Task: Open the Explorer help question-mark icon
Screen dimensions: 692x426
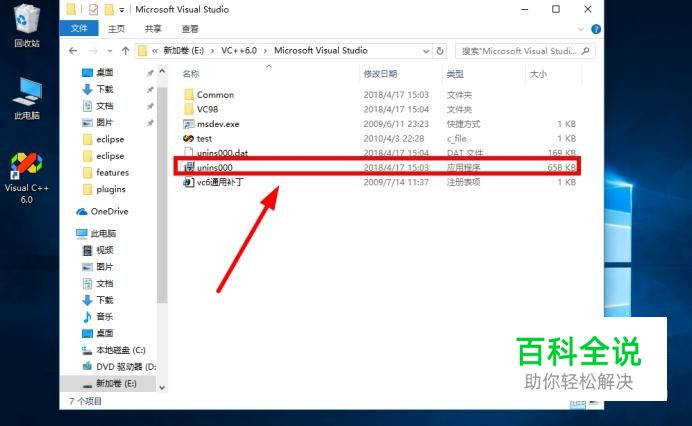Action: [x=596, y=29]
